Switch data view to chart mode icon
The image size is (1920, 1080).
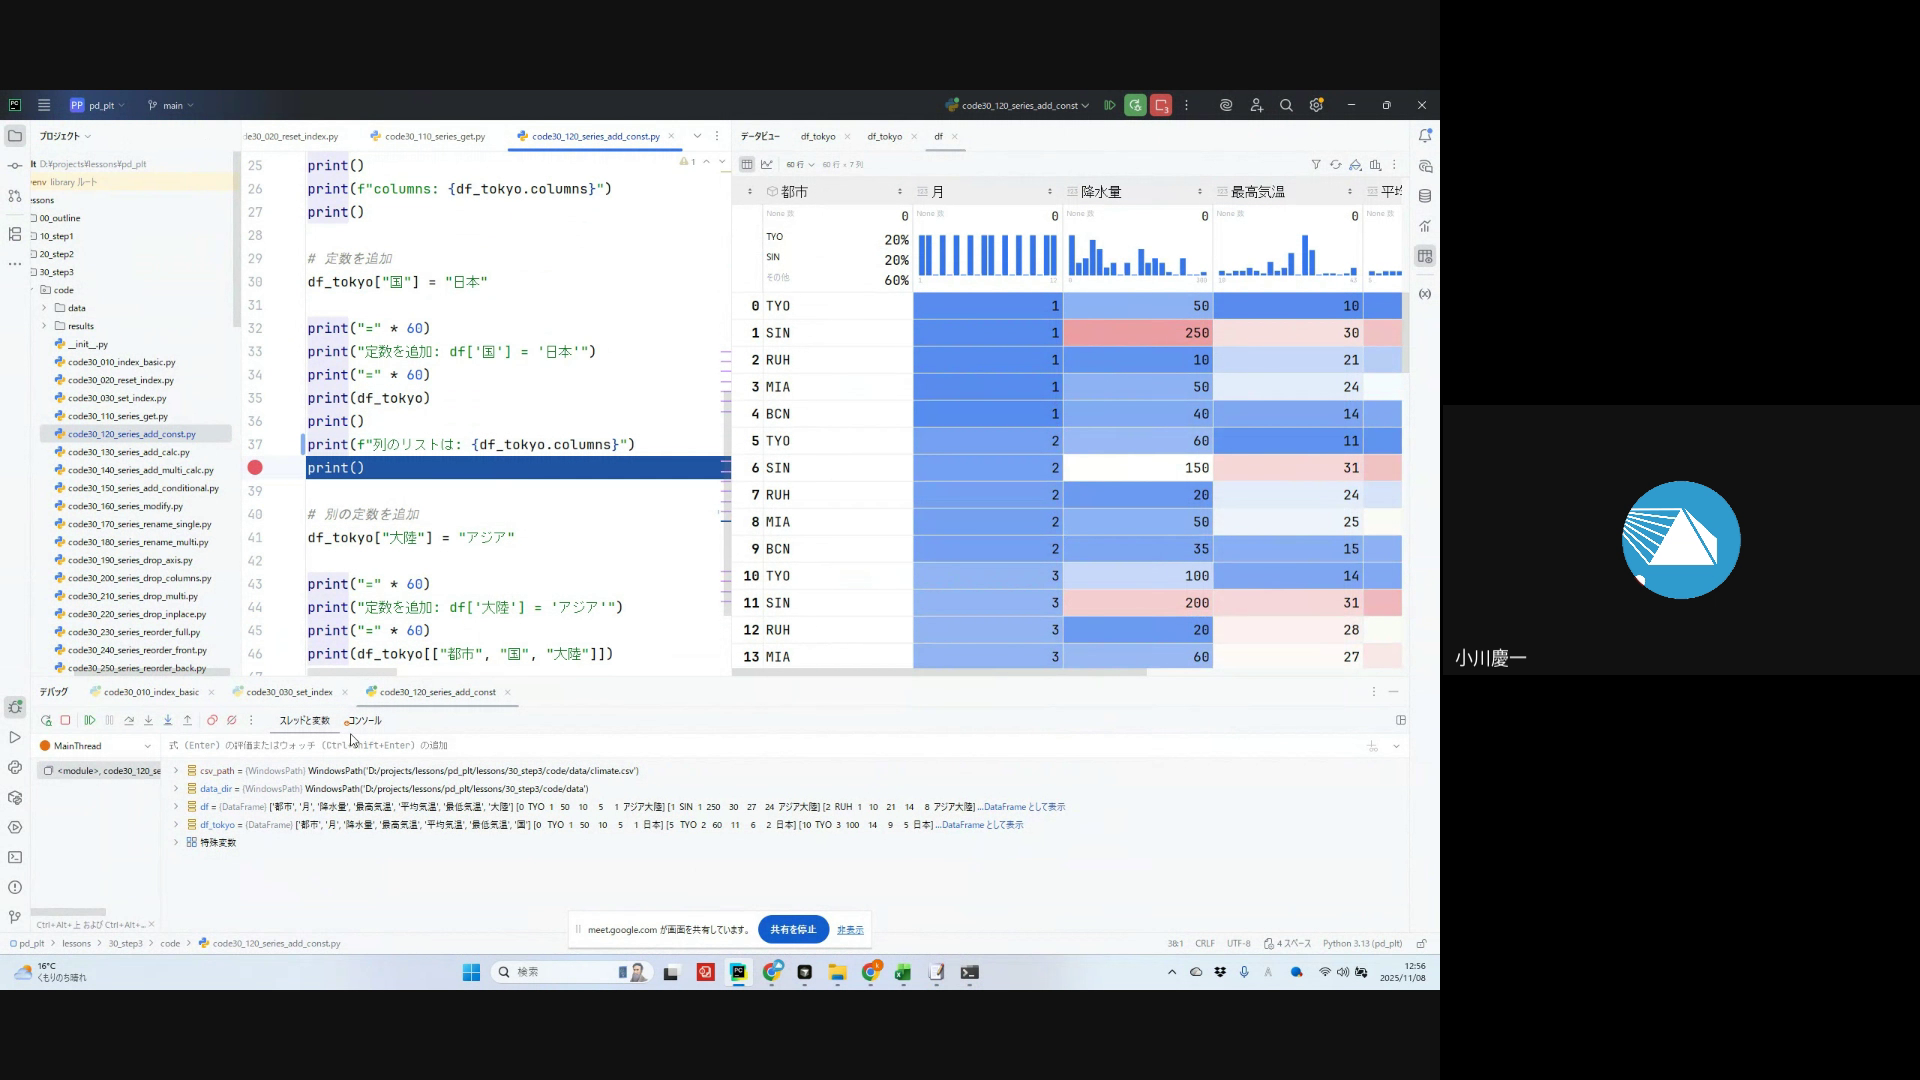coord(767,164)
